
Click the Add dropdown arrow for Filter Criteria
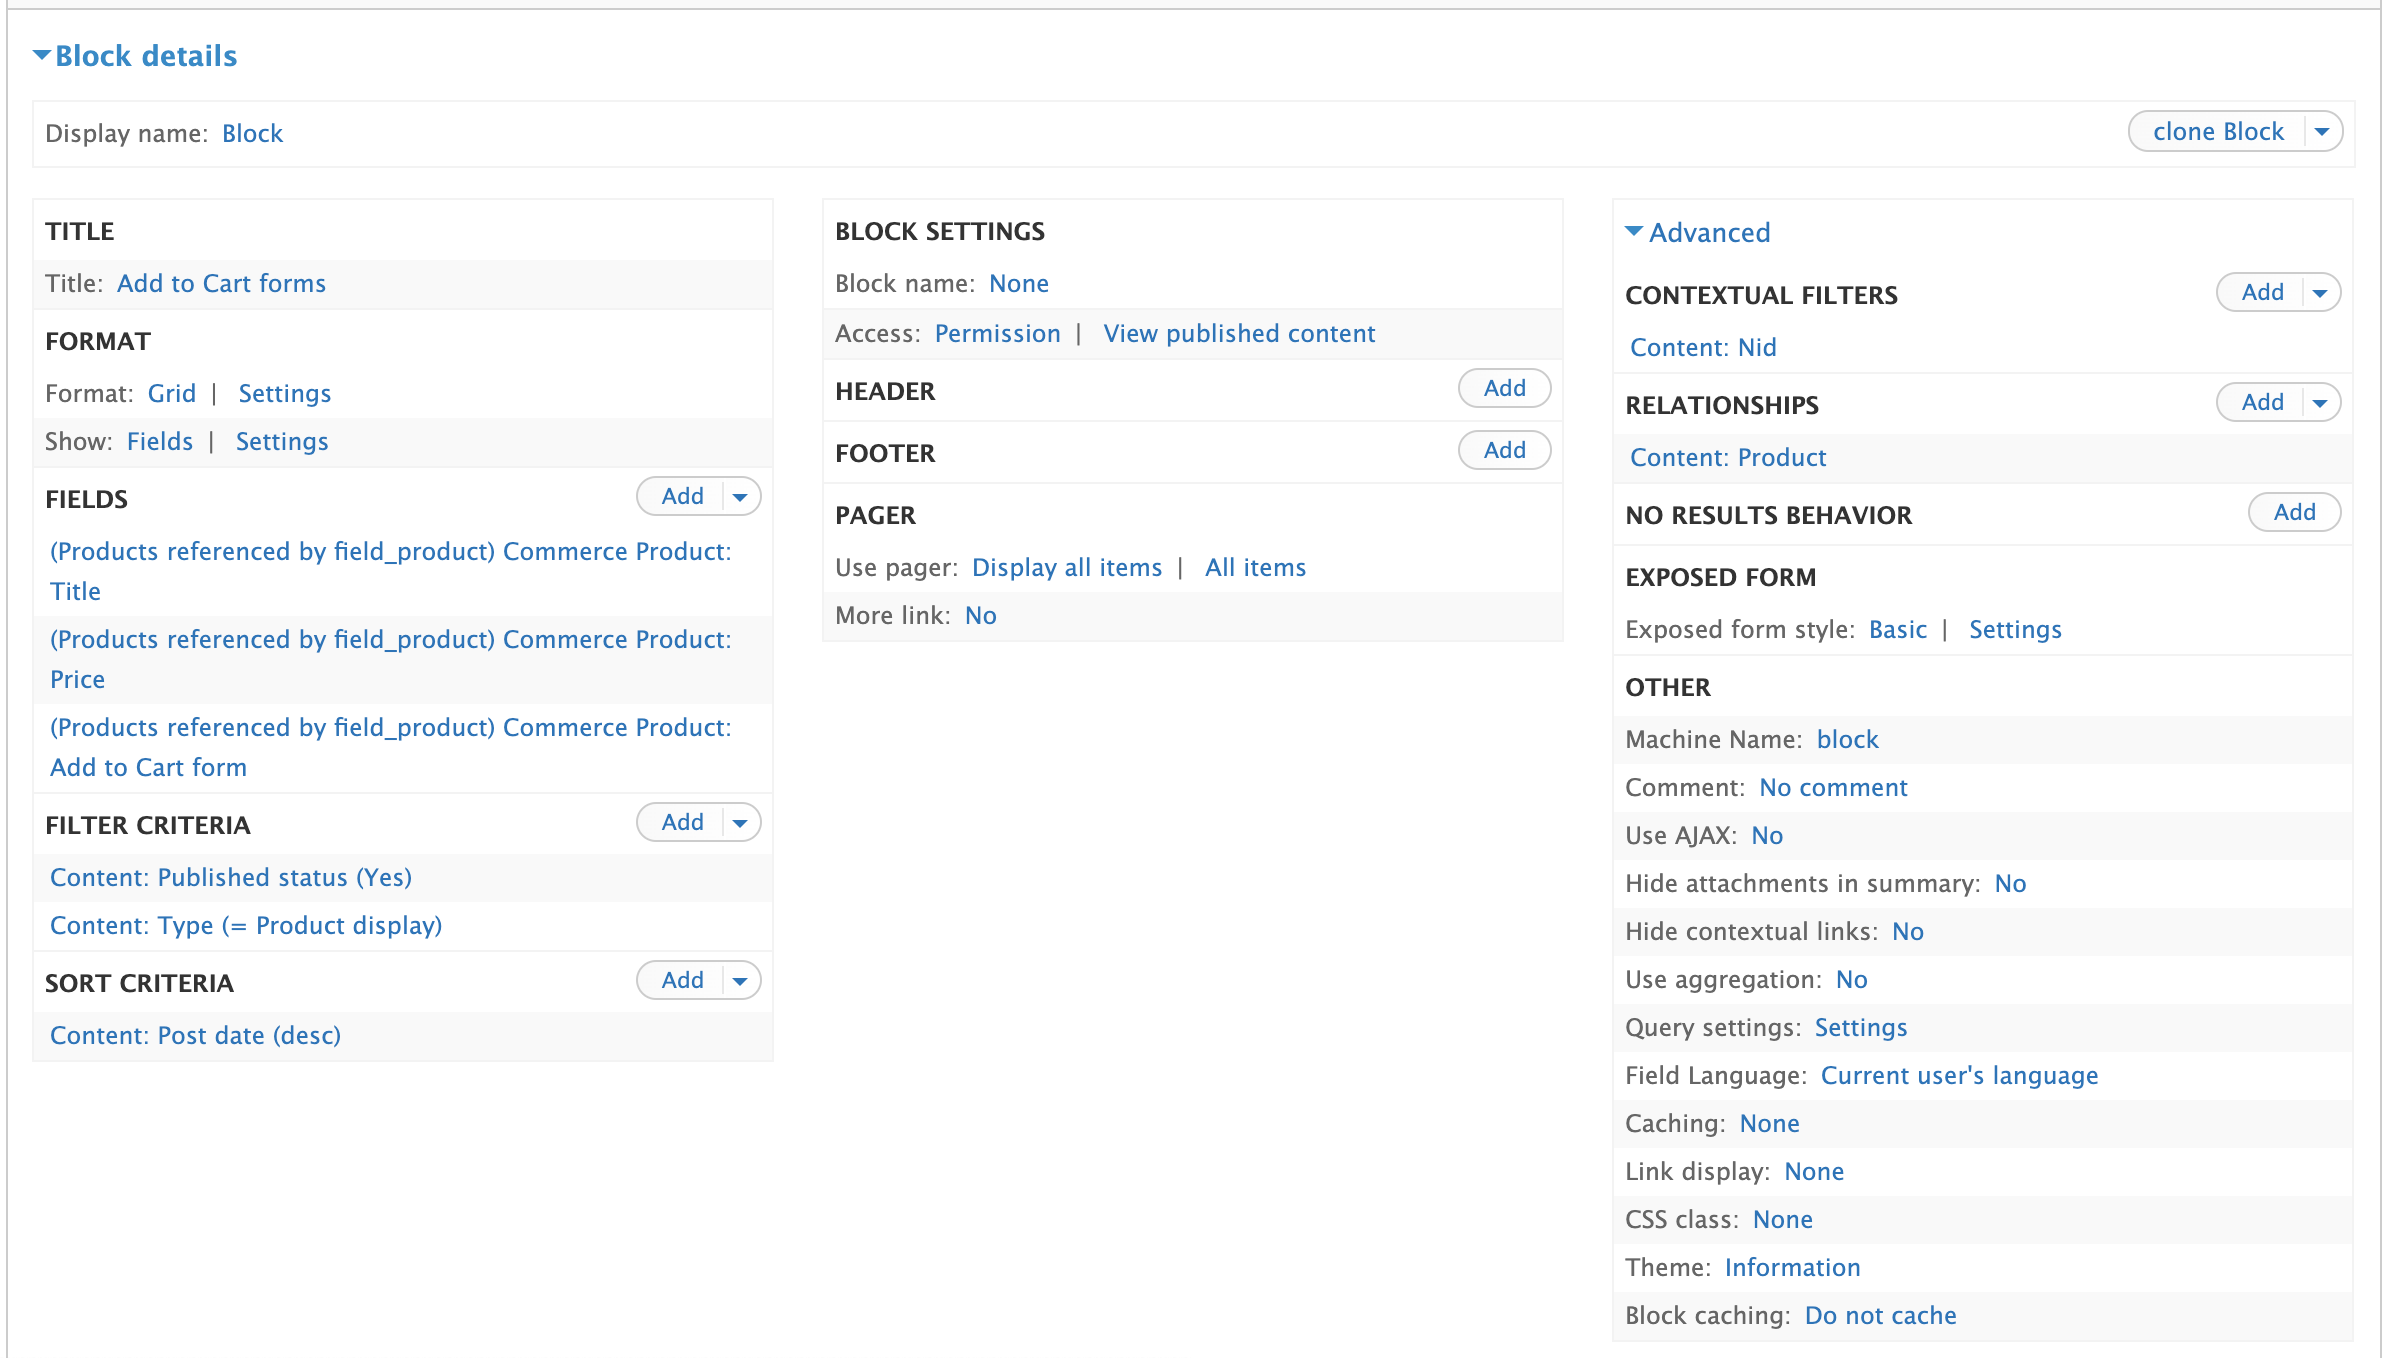pos(742,821)
